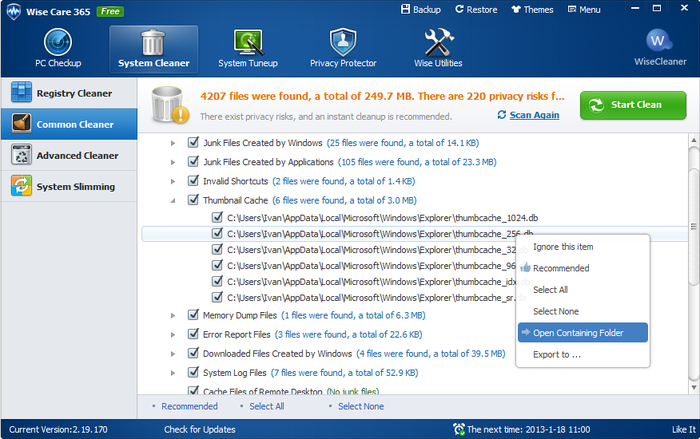Click the Menu icon in title bar
700x439 pixels.
point(572,9)
